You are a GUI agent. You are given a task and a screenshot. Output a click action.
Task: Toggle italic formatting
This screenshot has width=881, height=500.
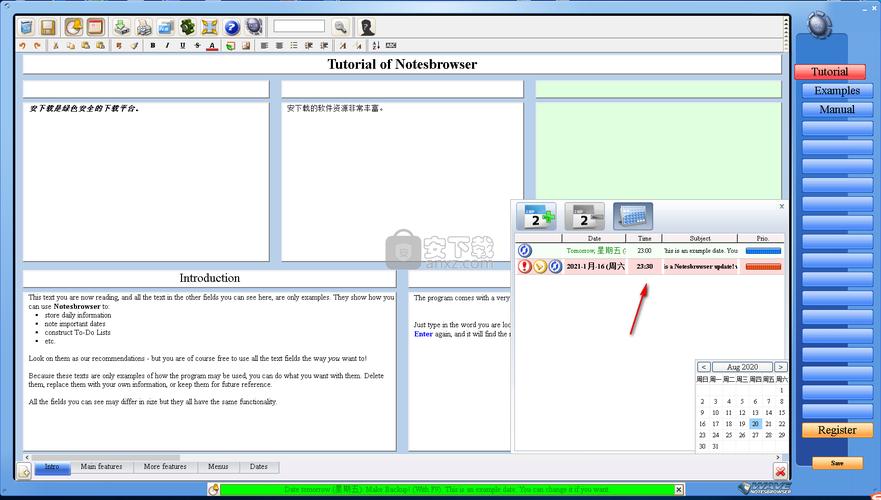tap(167, 46)
